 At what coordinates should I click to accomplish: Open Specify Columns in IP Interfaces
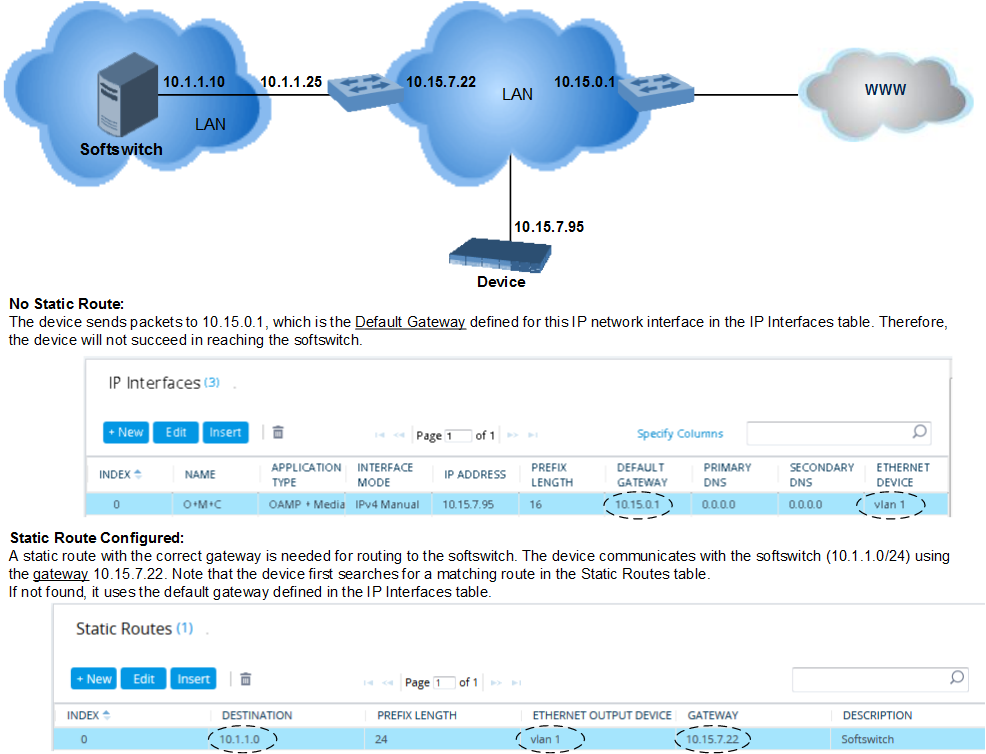click(x=680, y=433)
